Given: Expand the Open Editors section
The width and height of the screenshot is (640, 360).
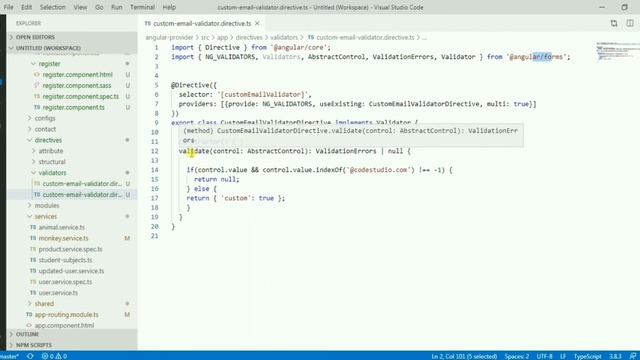Looking at the screenshot, I should coord(72,37).
